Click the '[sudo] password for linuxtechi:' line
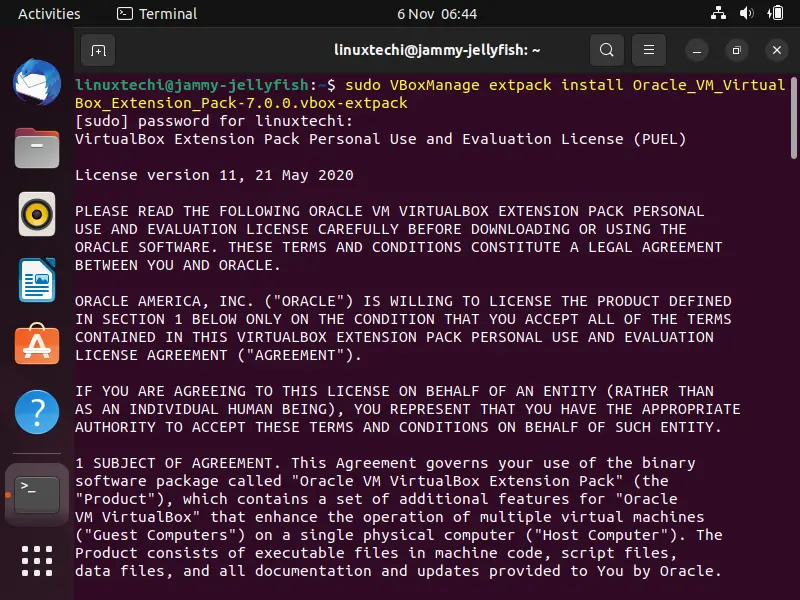800x600 pixels. click(214, 121)
